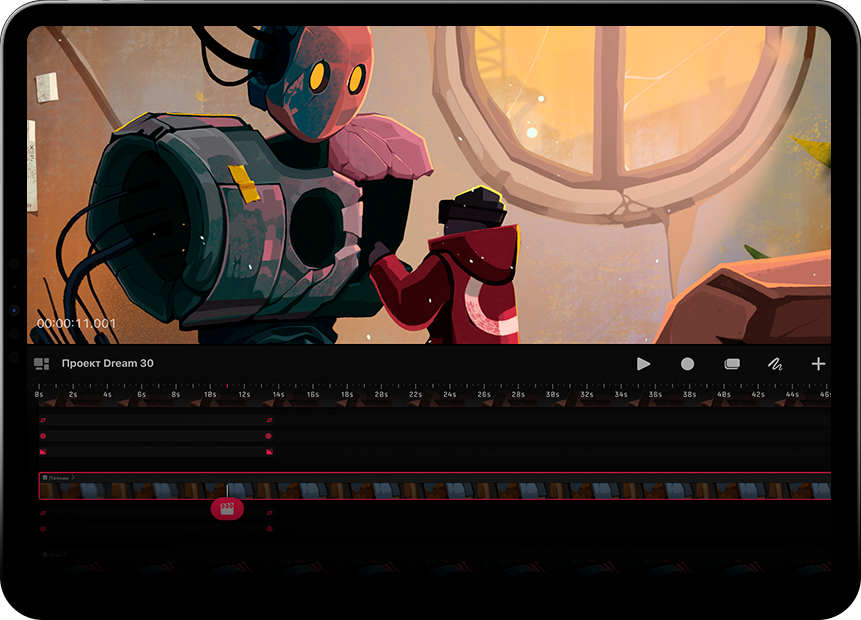Open the gallery from the grid icon
The image size is (861, 620).
[x=42, y=364]
